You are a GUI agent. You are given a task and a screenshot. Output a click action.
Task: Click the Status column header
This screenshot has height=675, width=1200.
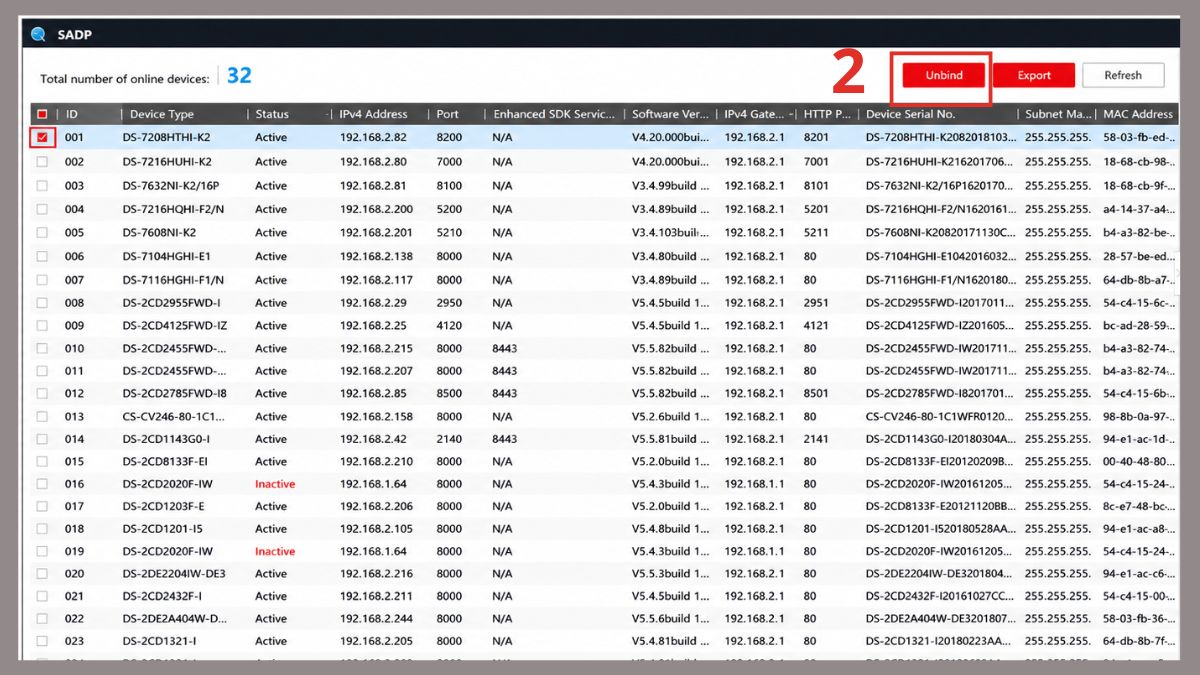[272, 114]
